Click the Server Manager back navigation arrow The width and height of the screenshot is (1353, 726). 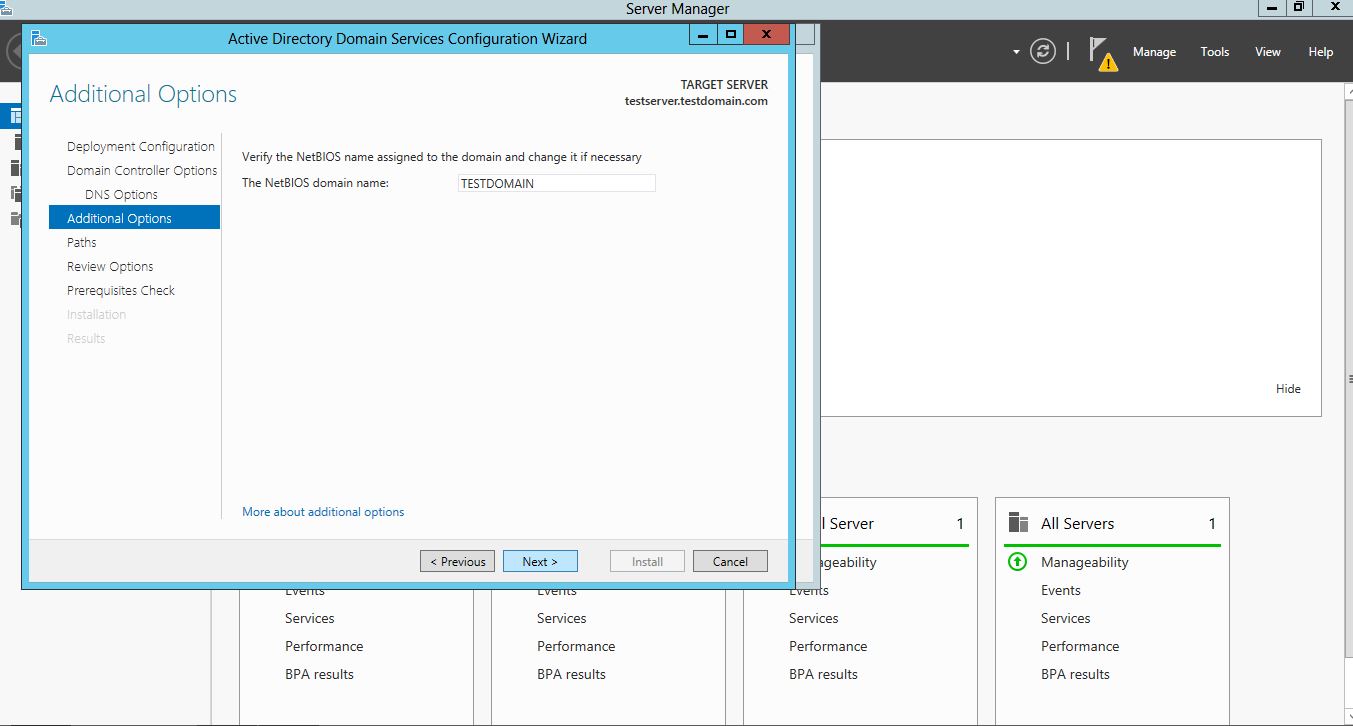[12, 52]
